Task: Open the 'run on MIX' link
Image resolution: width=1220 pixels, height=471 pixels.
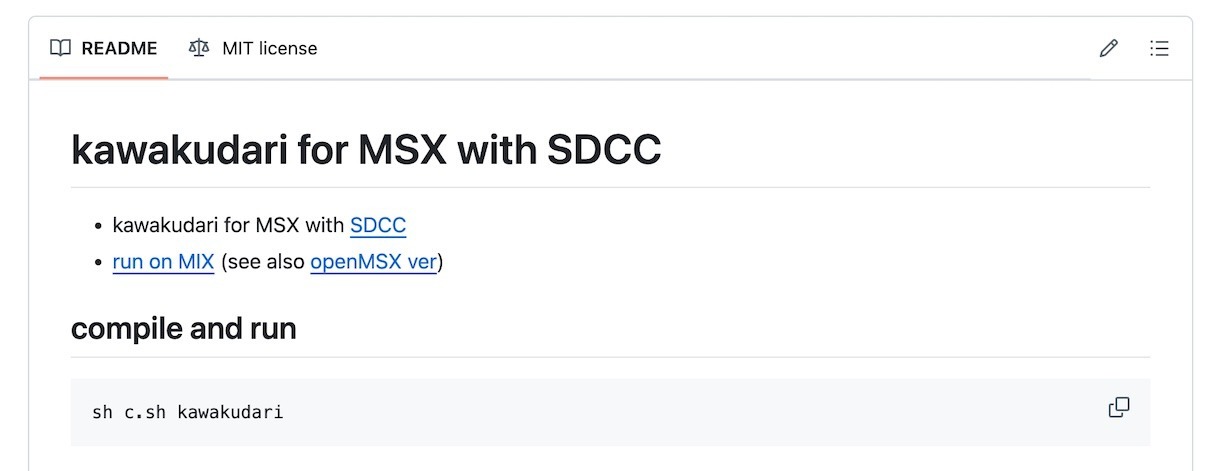Action: [x=163, y=262]
